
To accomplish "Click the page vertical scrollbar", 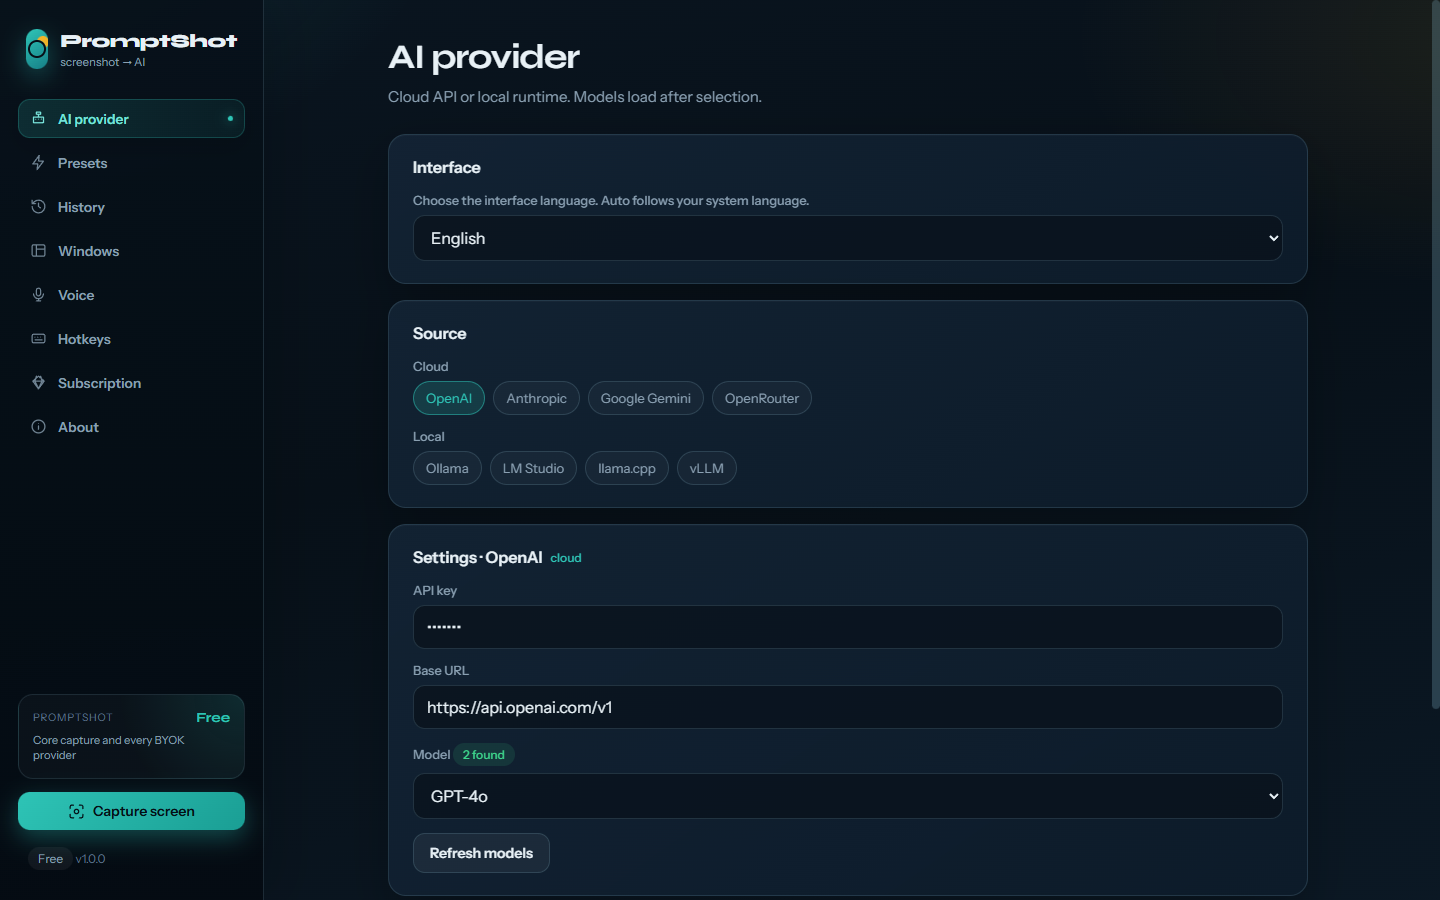I will point(1436,355).
